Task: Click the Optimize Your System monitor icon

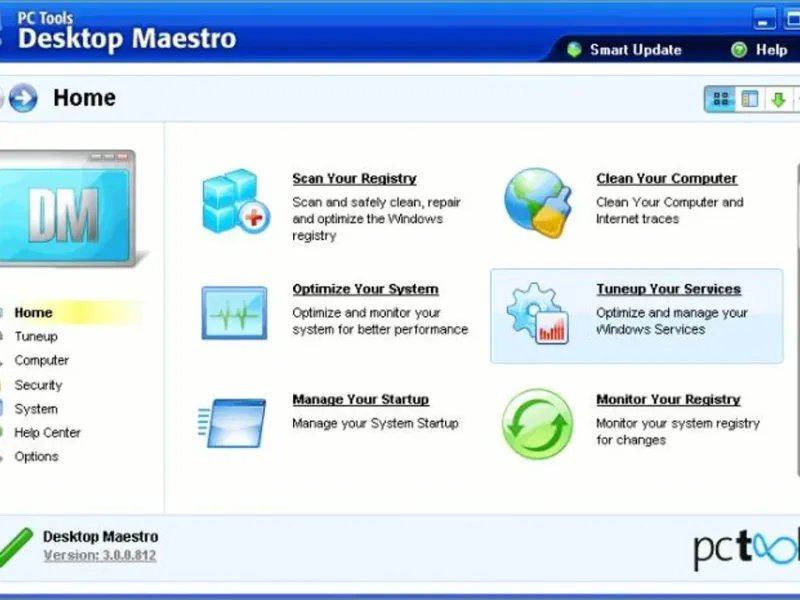Action: tap(234, 313)
